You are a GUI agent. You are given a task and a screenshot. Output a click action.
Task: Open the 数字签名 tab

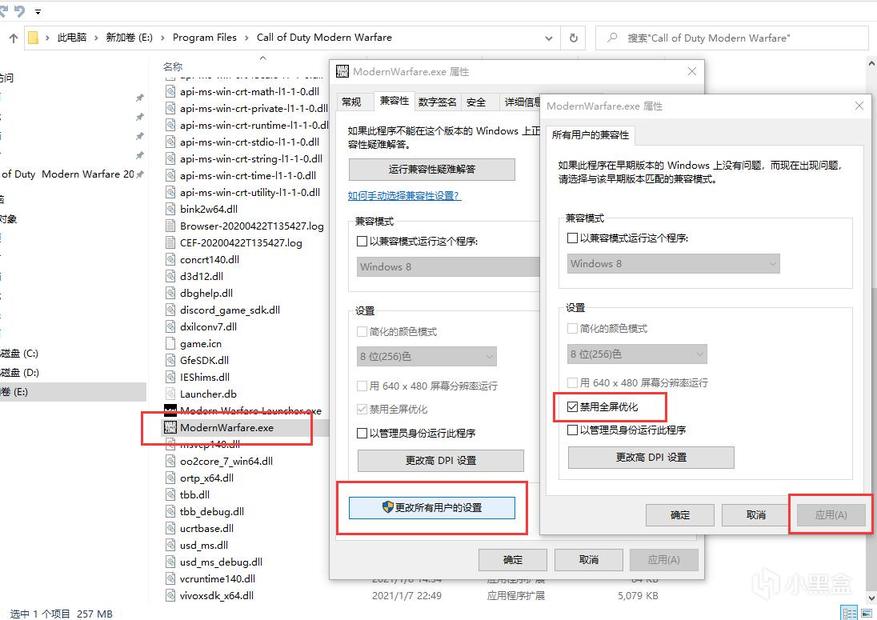point(437,102)
